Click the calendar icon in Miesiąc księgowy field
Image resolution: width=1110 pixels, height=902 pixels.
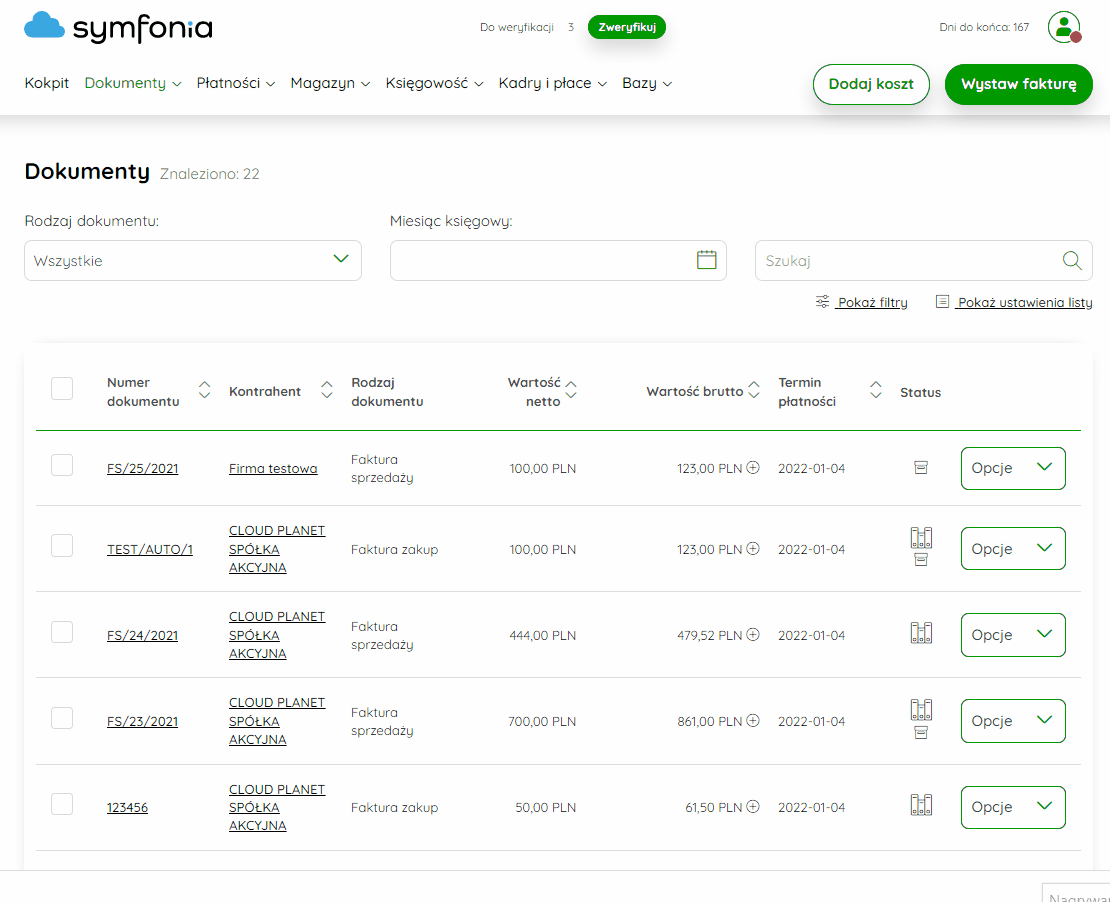coord(706,260)
